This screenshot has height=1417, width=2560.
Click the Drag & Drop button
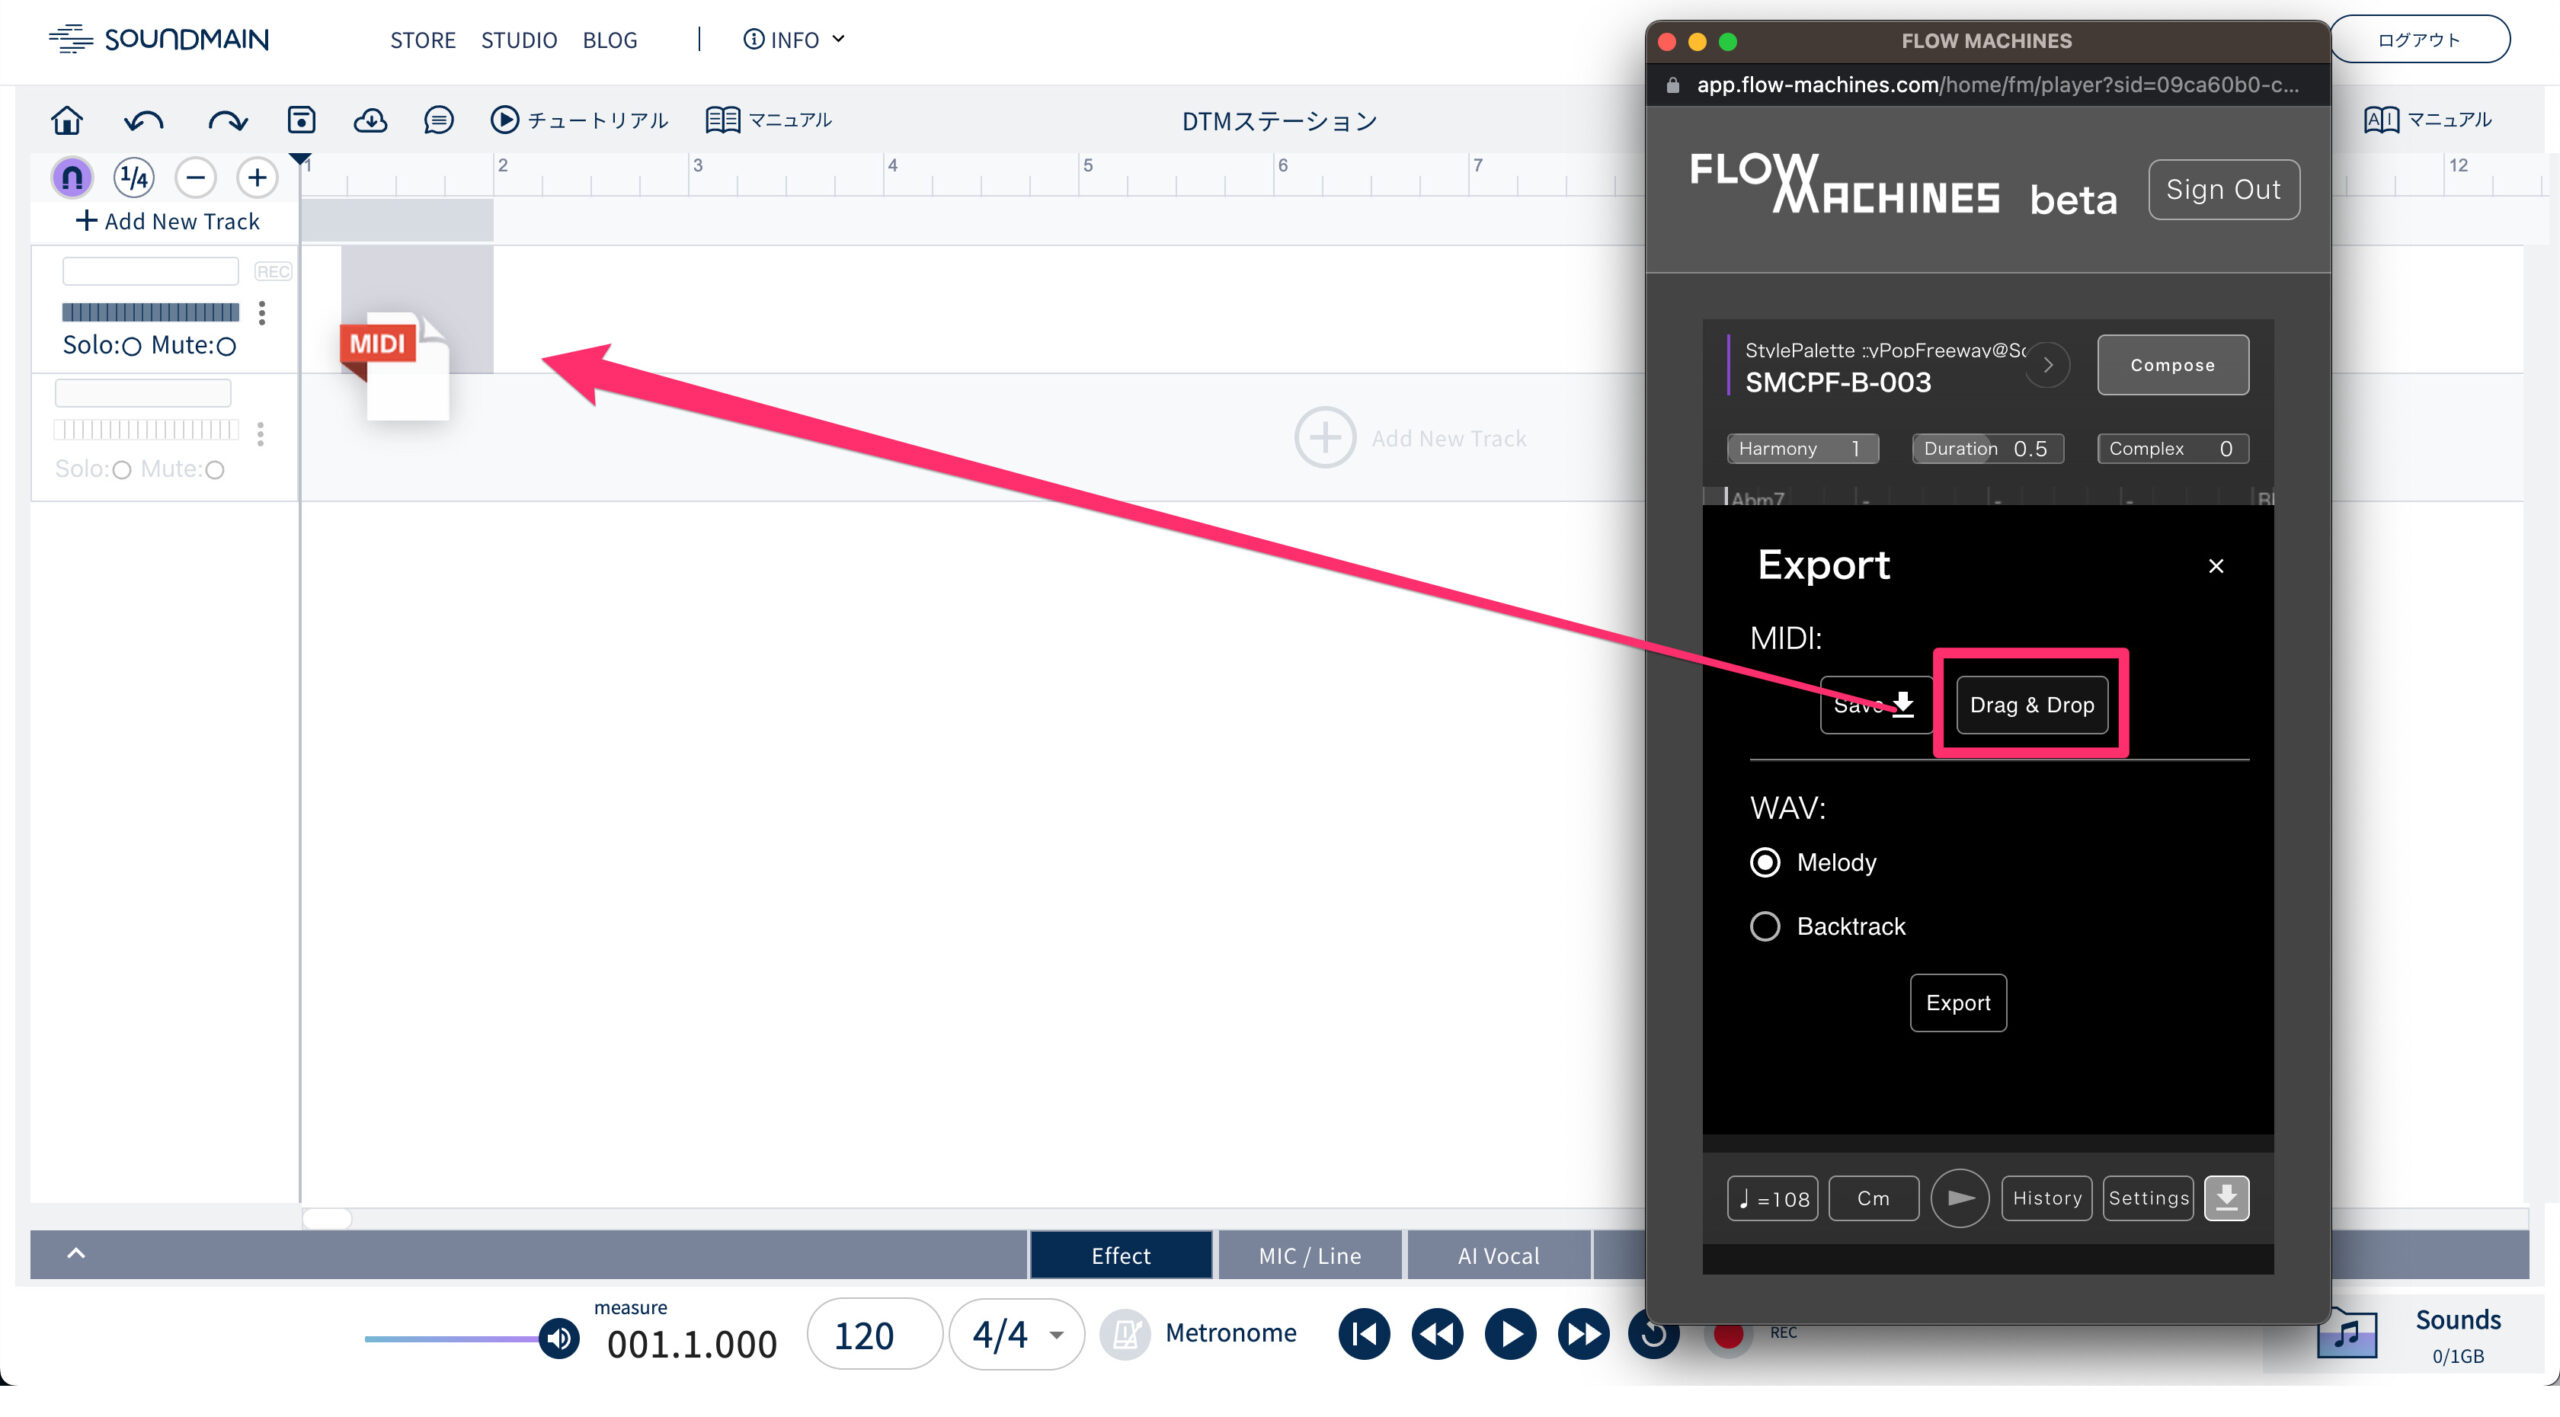2031,705
